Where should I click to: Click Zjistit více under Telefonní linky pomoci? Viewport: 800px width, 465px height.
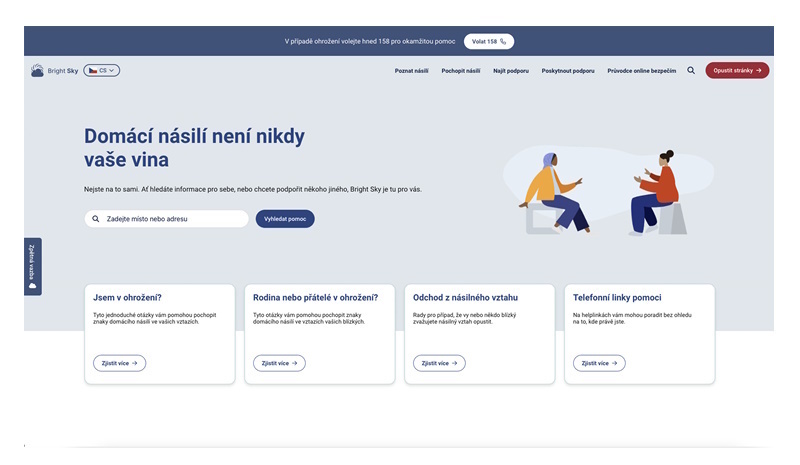coord(599,363)
